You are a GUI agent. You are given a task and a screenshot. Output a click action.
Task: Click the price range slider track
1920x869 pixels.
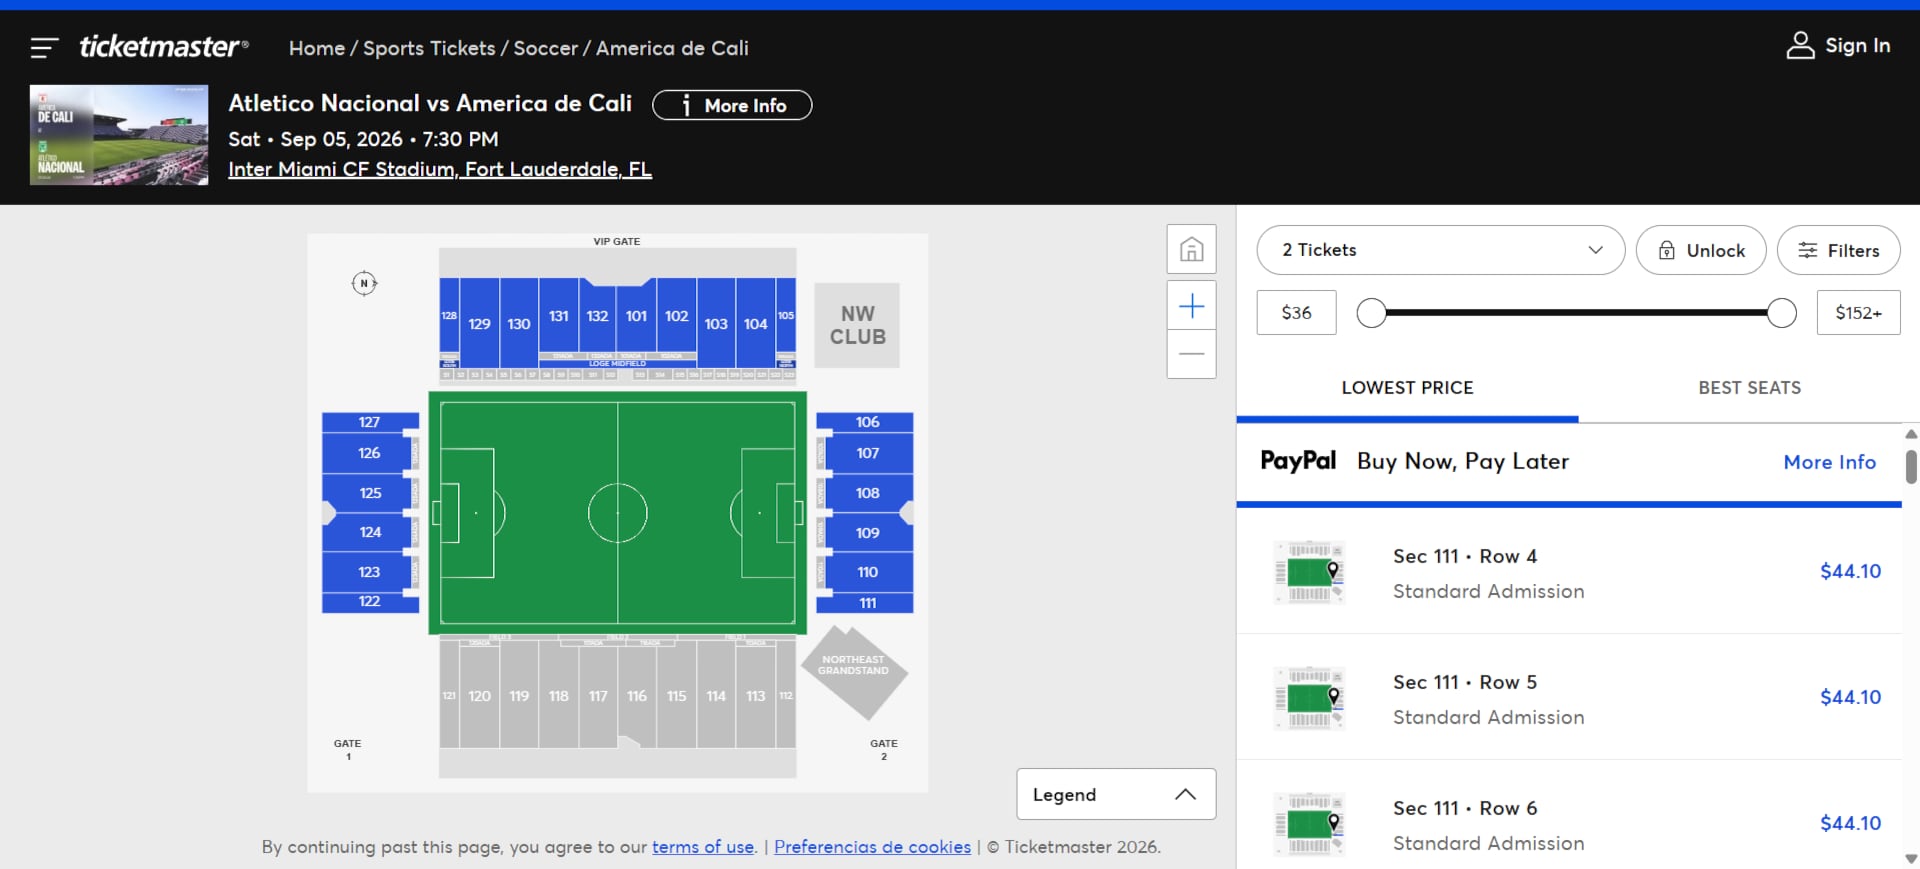[1576, 313]
